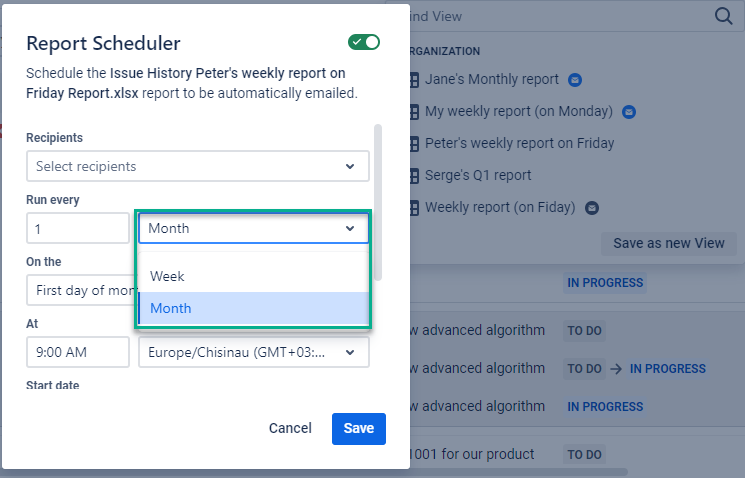This screenshot has height=478, width=745.
Task: Cancel the report scheduler dialog
Action: (290, 428)
